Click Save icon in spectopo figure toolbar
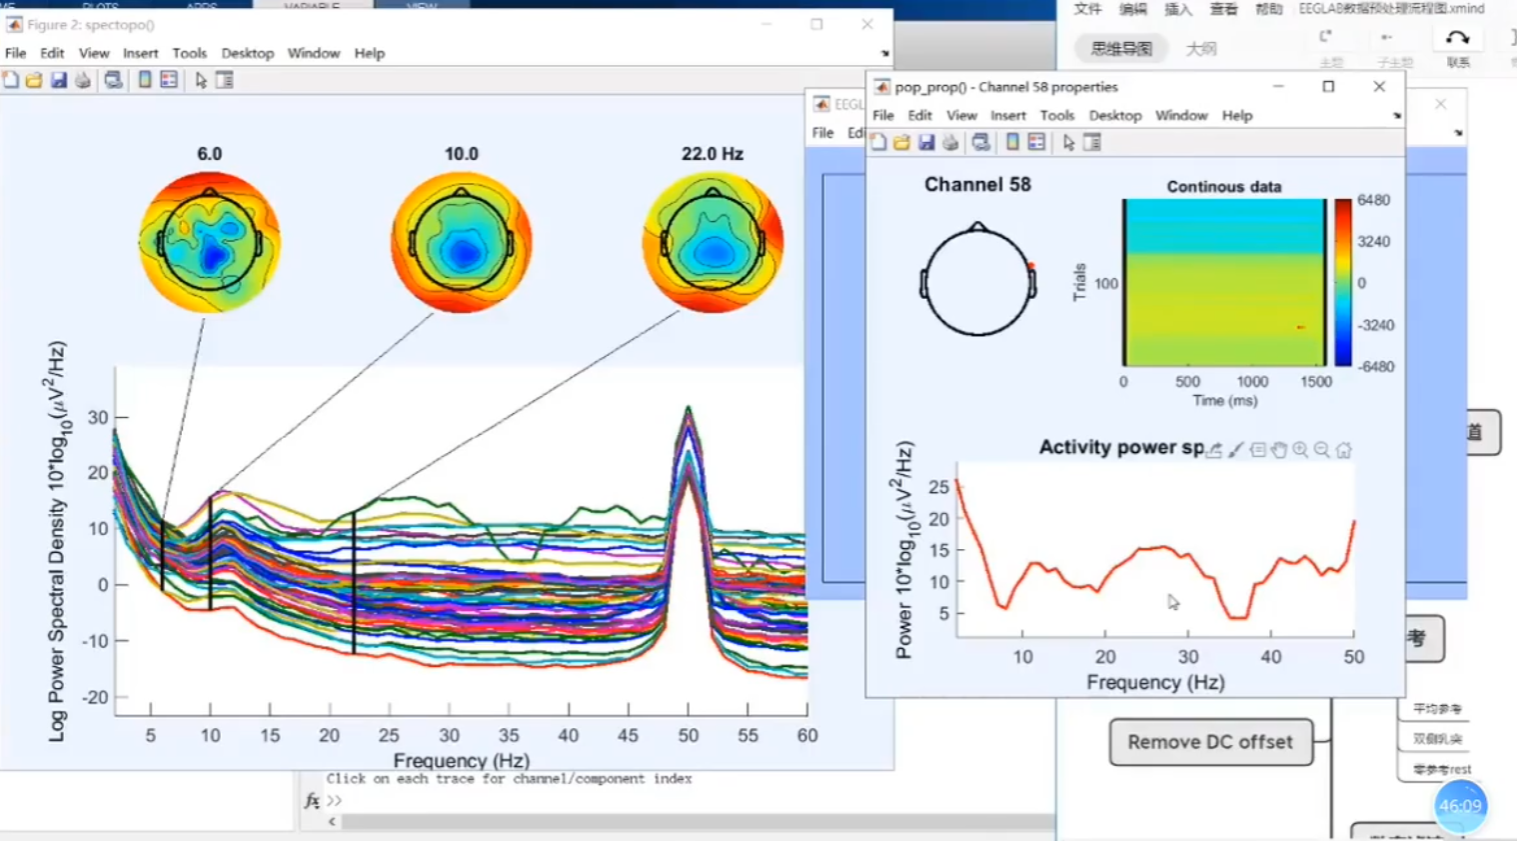 59,80
